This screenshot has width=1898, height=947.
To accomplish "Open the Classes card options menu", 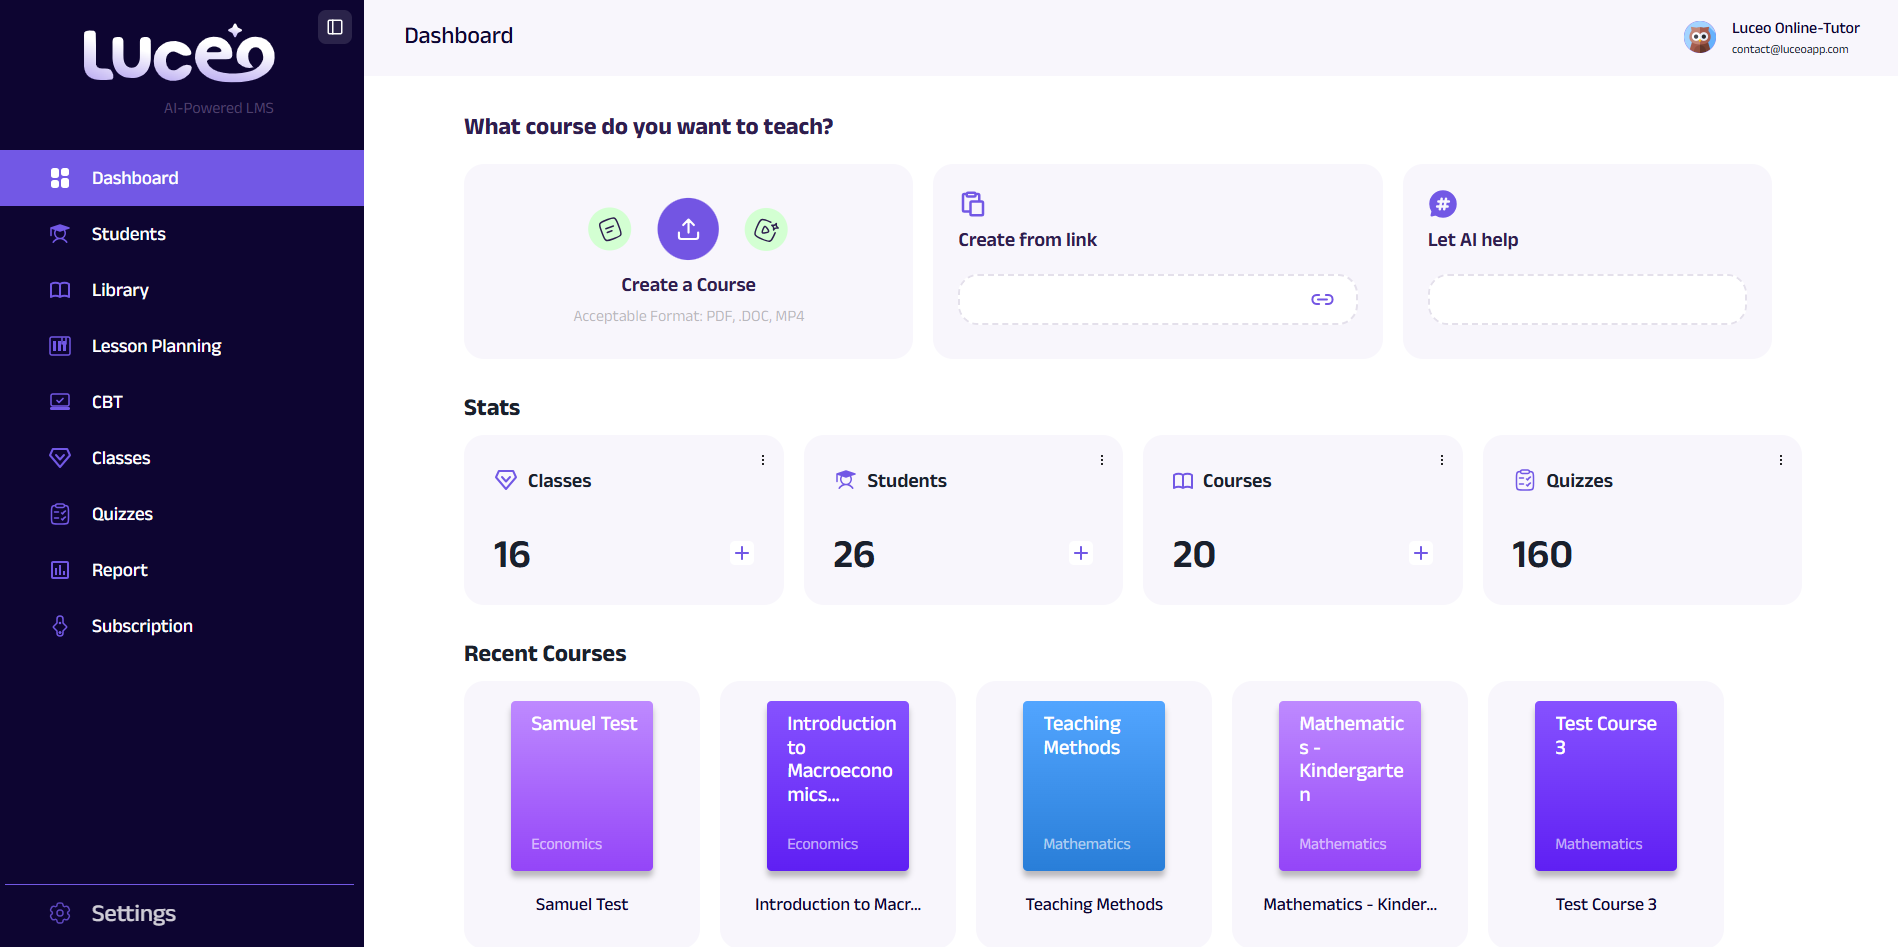I will [763, 460].
